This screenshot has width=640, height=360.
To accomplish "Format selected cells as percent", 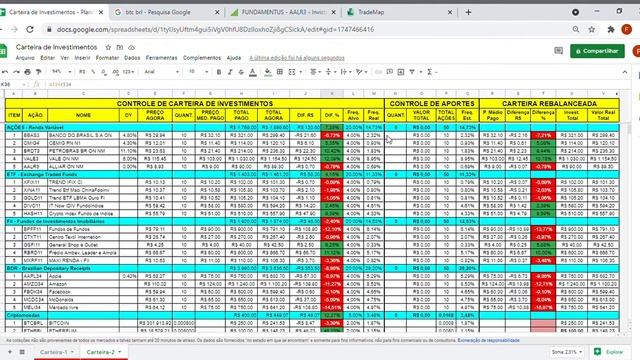I will [93, 72].
